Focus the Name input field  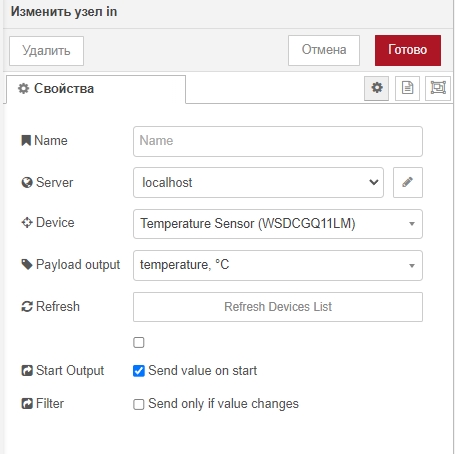click(x=278, y=141)
